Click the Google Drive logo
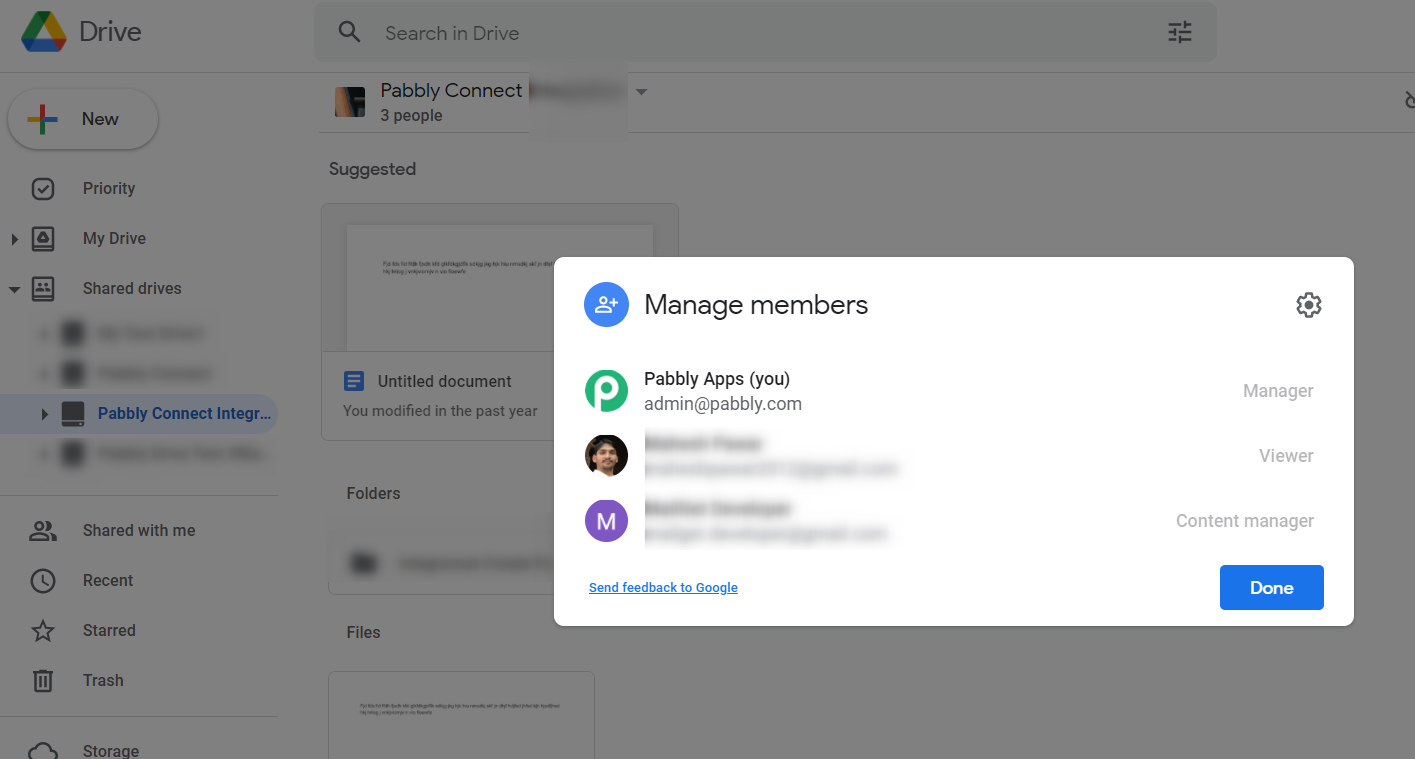The height and width of the screenshot is (759, 1415). coord(44,32)
